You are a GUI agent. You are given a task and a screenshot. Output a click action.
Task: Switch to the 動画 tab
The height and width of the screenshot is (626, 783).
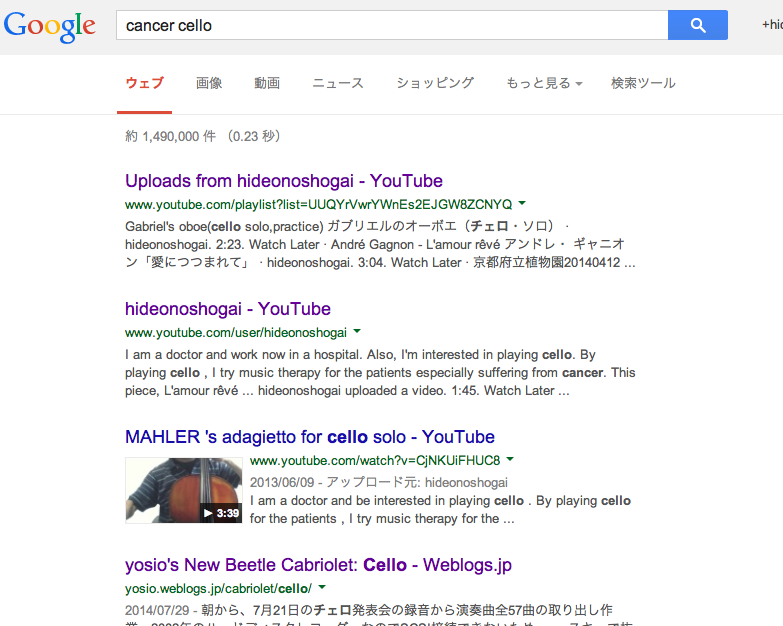coord(267,83)
